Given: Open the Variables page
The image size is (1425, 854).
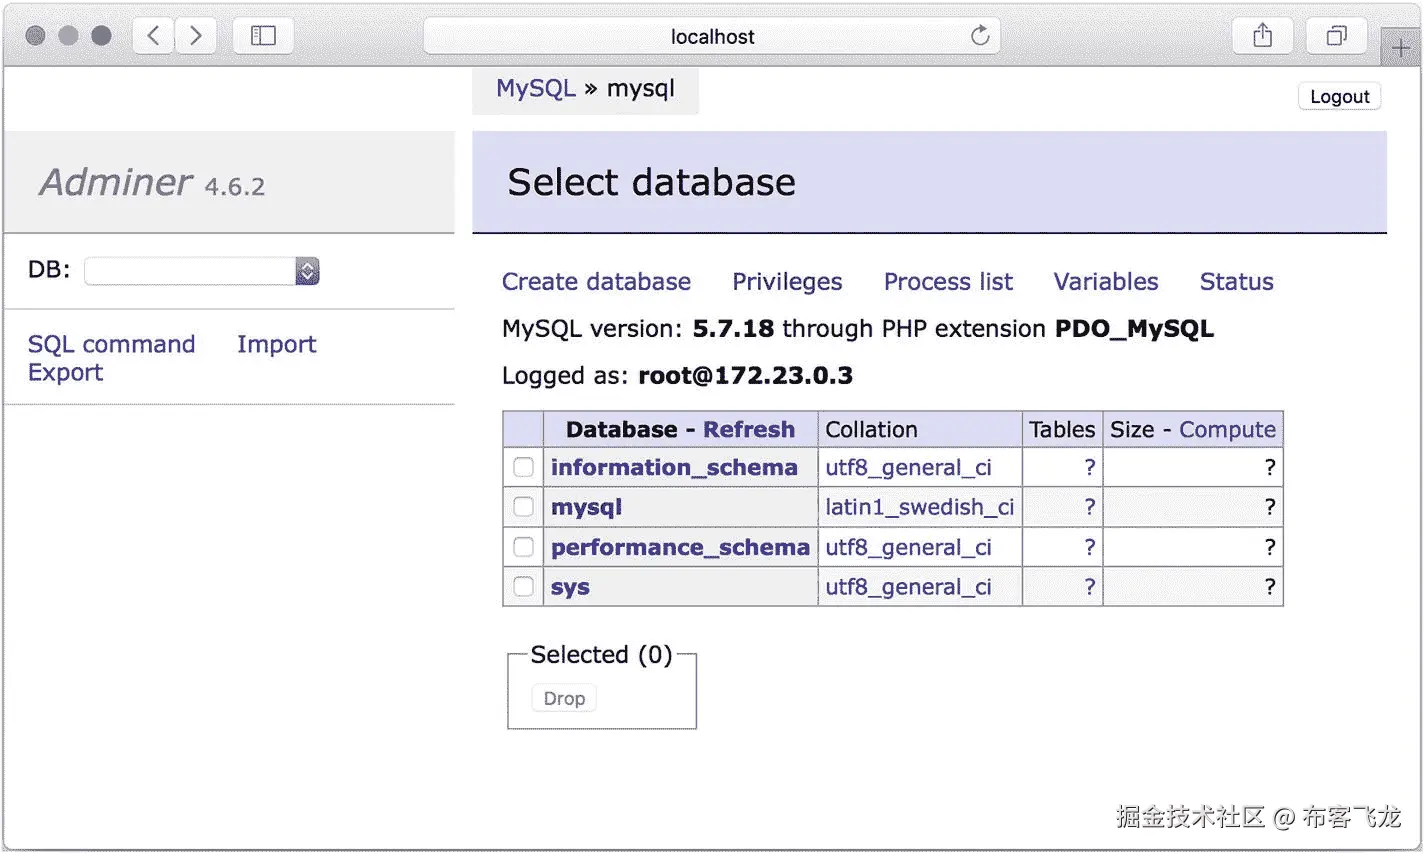Looking at the screenshot, I should click(1106, 282).
